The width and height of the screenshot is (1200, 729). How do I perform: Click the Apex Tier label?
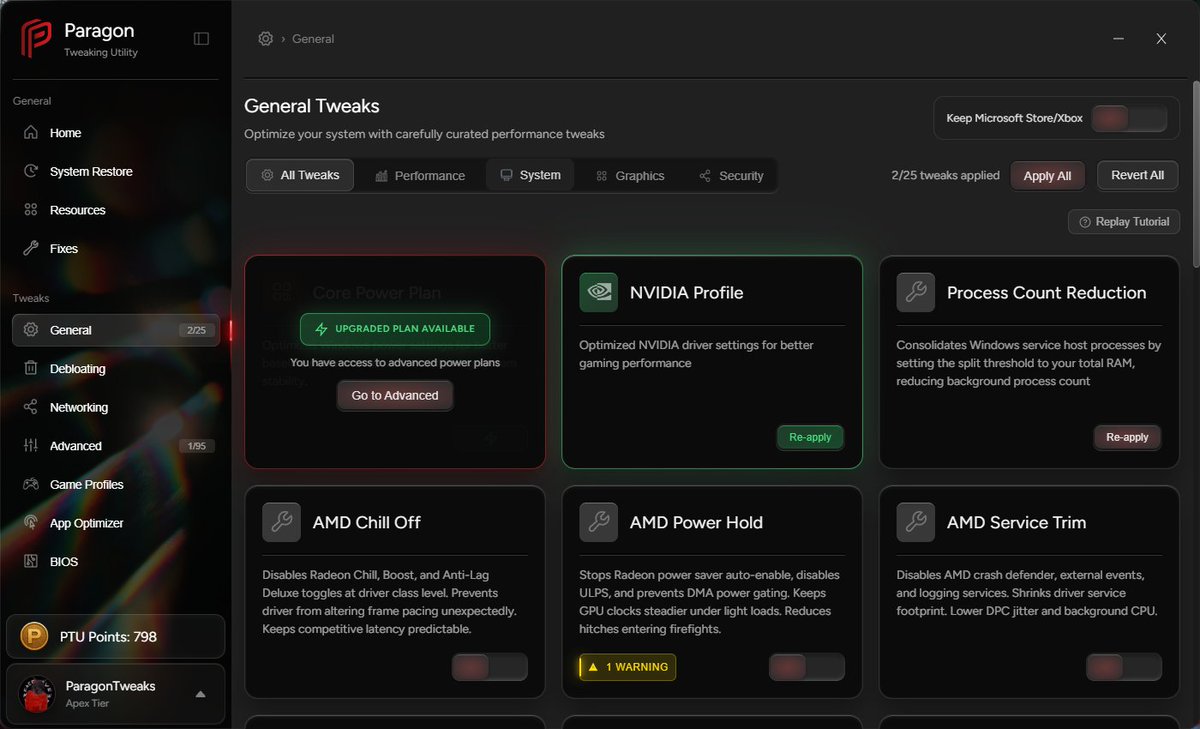tap(87, 703)
